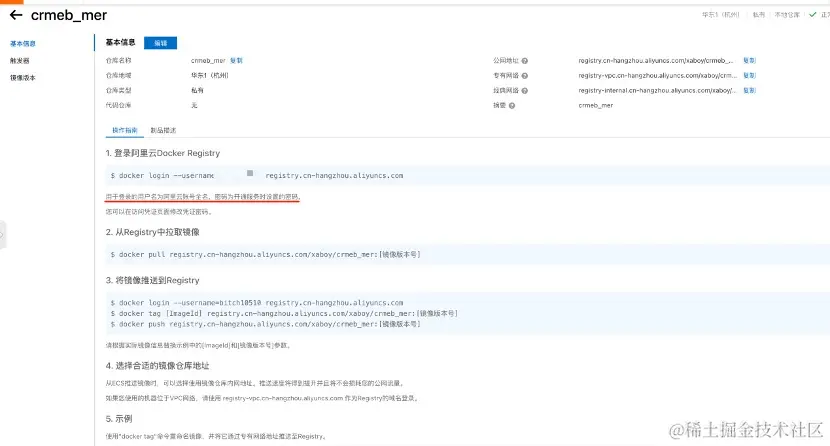This screenshot has height=446, width=830.
Task: Select the docker tag [ImageId] command line
Action: pyautogui.click(x=284, y=313)
